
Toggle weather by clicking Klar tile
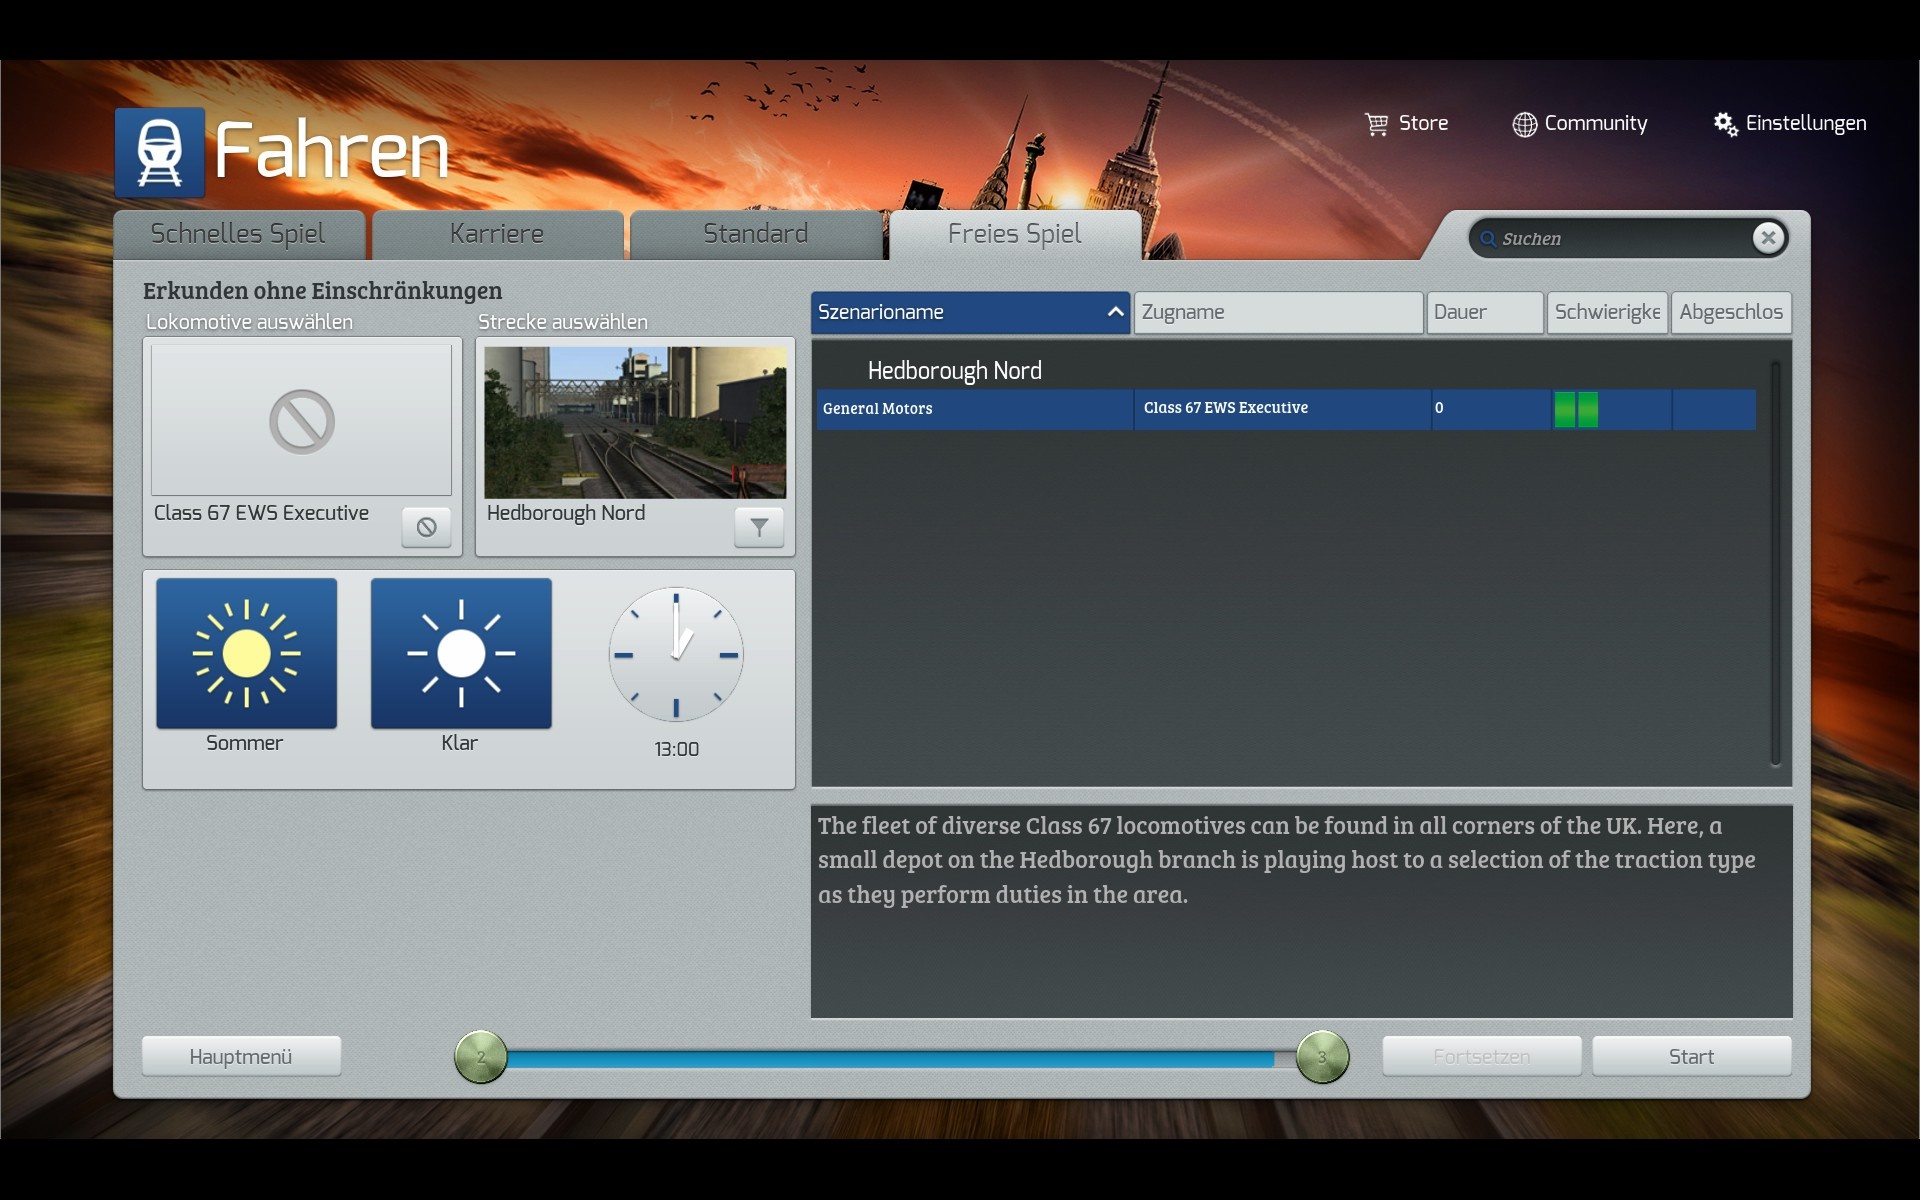(461, 653)
